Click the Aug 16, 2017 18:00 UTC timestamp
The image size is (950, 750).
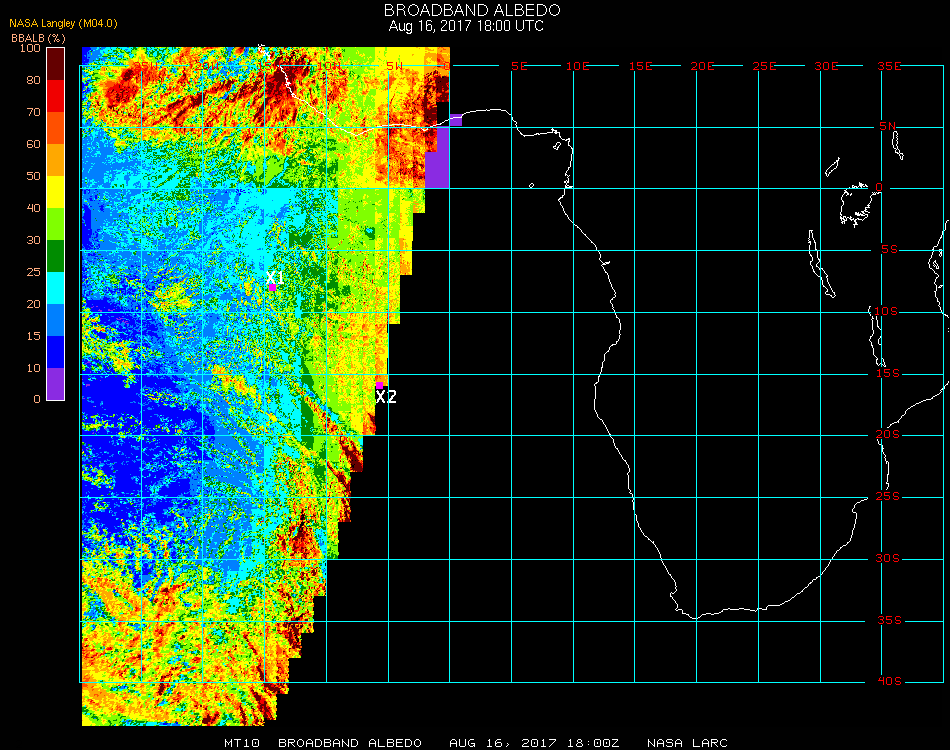pos(466,26)
